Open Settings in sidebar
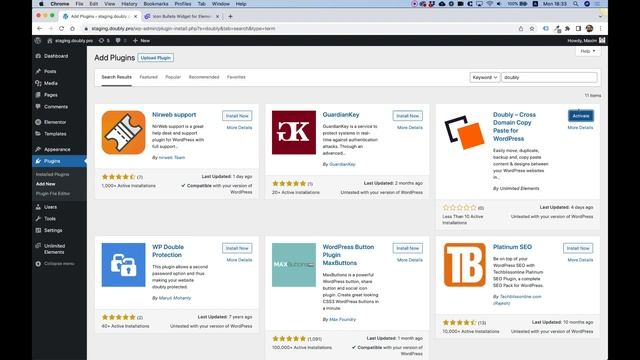The image size is (640, 360). click(53, 230)
